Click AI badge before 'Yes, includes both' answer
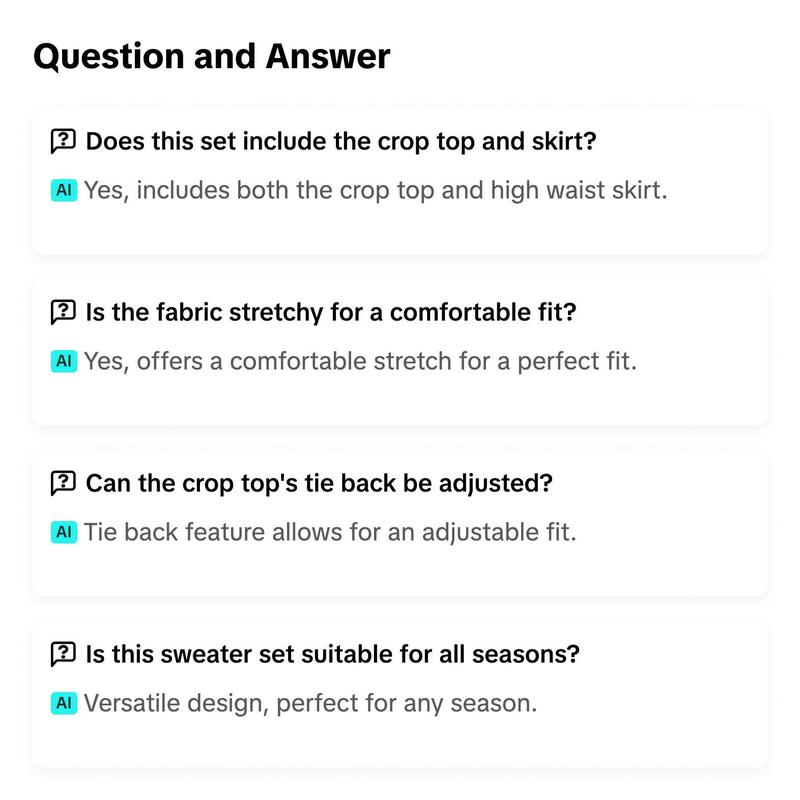The height and width of the screenshot is (800, 800). [x=64, y=190]
